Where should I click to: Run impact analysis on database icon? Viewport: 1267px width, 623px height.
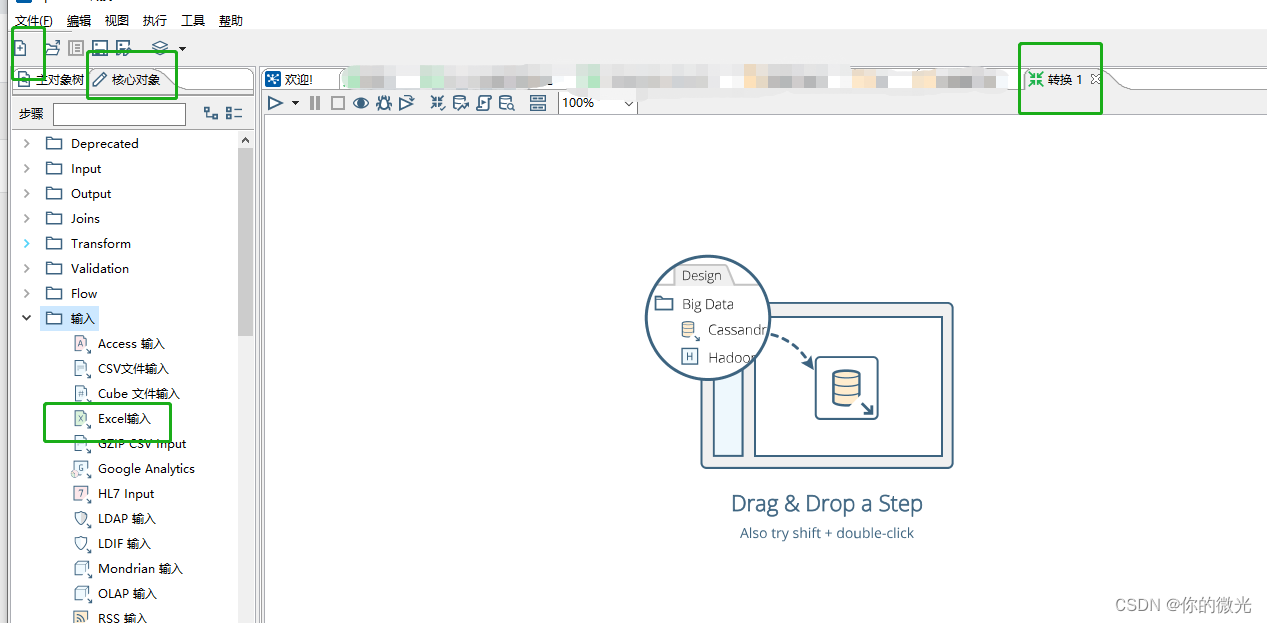(461, 103)
